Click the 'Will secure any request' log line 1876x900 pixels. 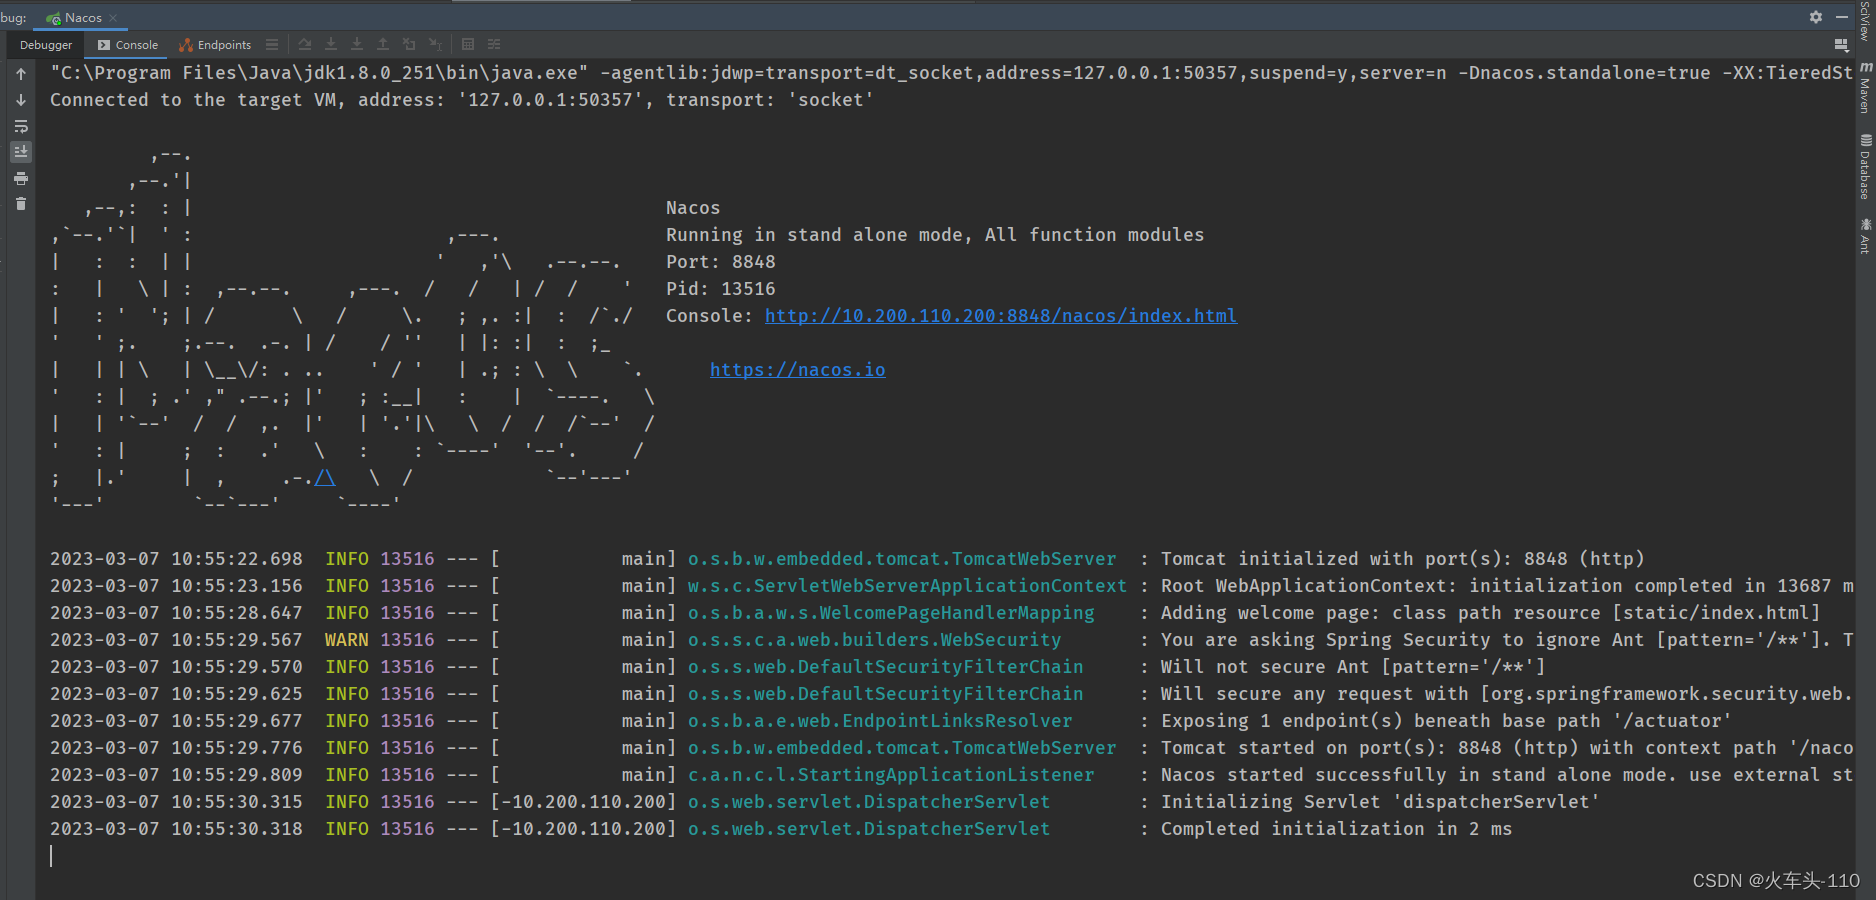point(951,694)
